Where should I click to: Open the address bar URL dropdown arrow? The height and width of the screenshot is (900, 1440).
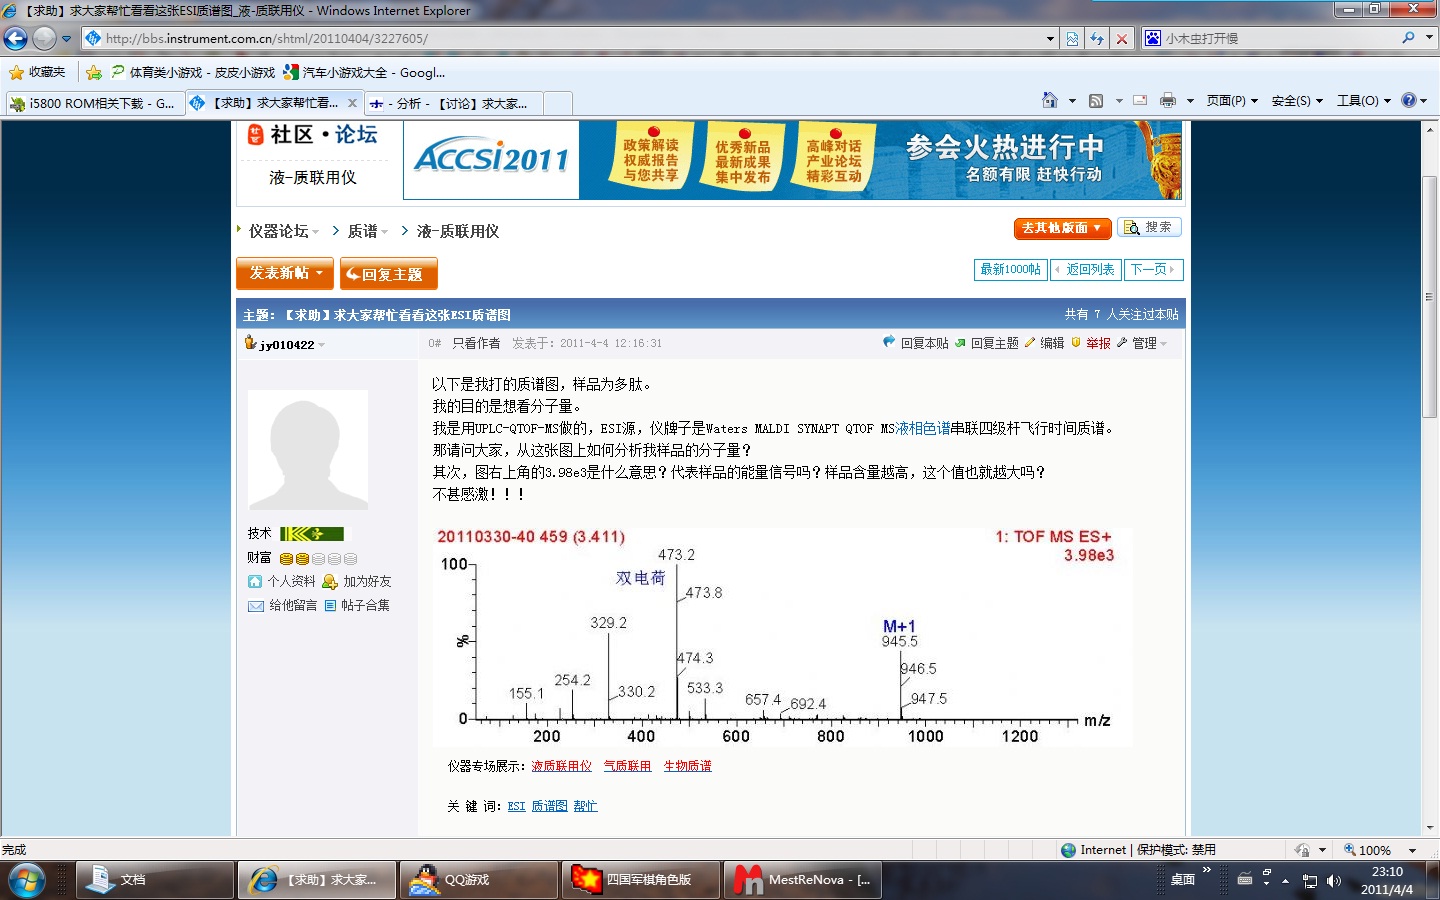pos(1050,39)
